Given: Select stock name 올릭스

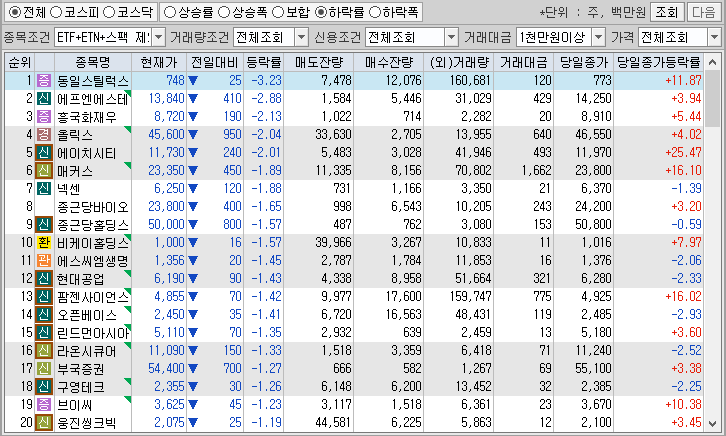Looking at the screenshot, I should pyautogui.click(x=75, y=135).
